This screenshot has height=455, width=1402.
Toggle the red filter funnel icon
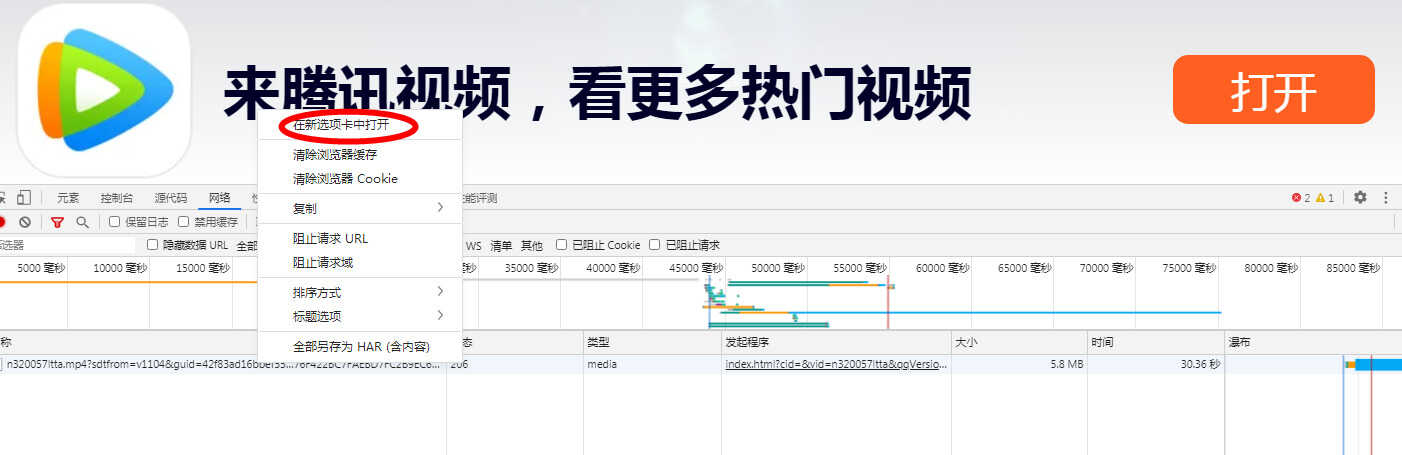point(57,222)
